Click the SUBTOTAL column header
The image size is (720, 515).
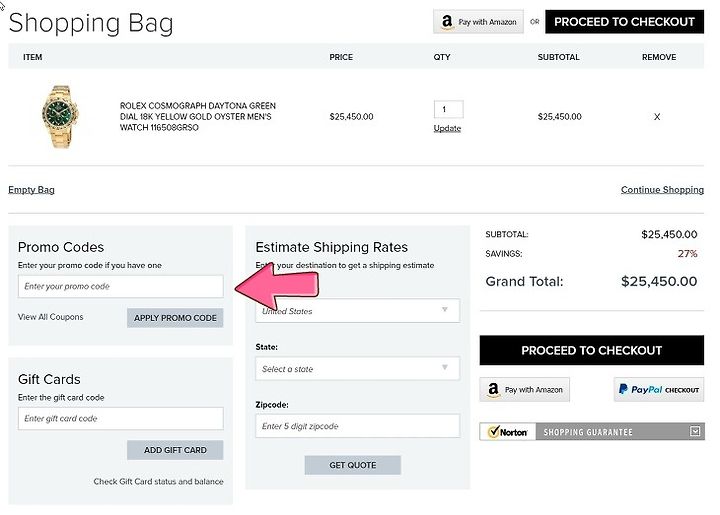click(x=558, y=57)
